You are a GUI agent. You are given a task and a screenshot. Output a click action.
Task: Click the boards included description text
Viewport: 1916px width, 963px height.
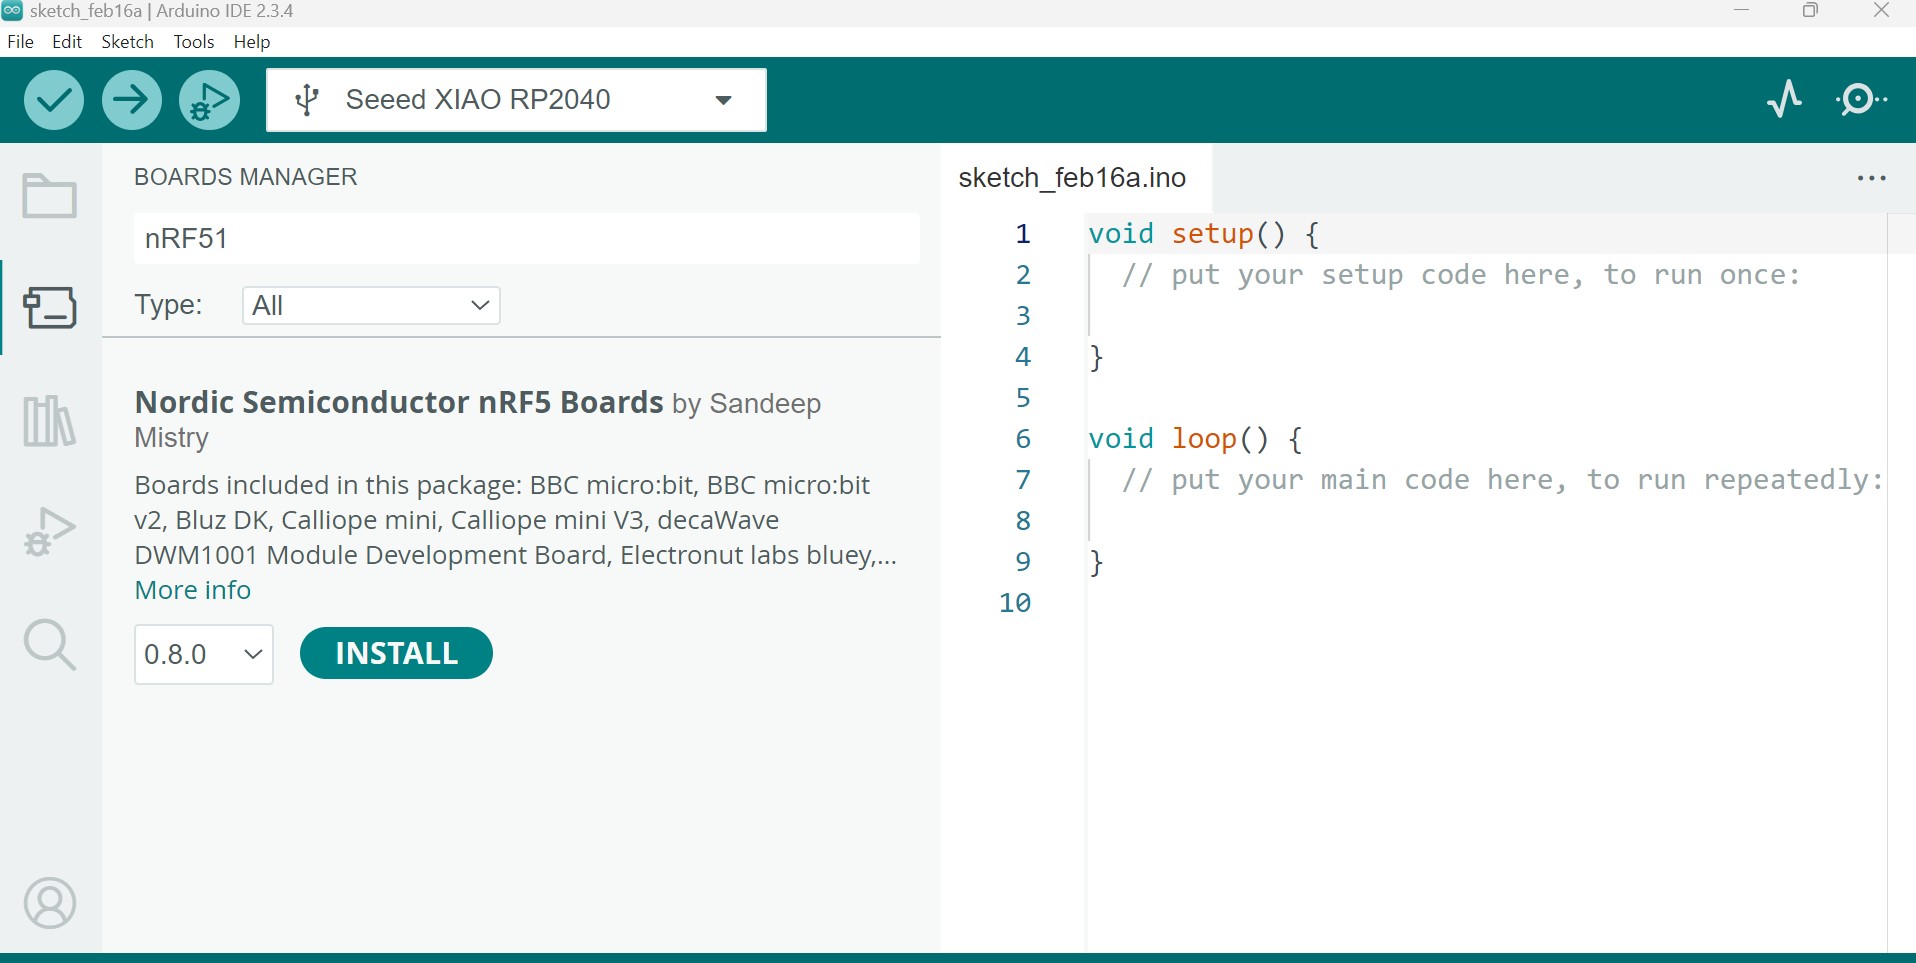(x=516, y=520)
